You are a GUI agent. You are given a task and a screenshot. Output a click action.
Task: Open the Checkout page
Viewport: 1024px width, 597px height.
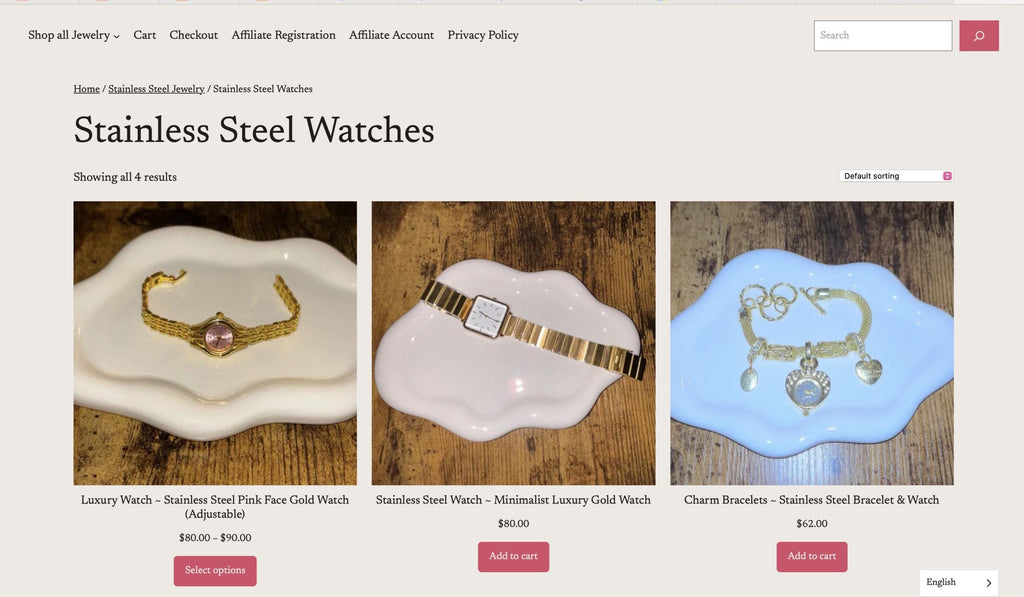pos(193,35)
